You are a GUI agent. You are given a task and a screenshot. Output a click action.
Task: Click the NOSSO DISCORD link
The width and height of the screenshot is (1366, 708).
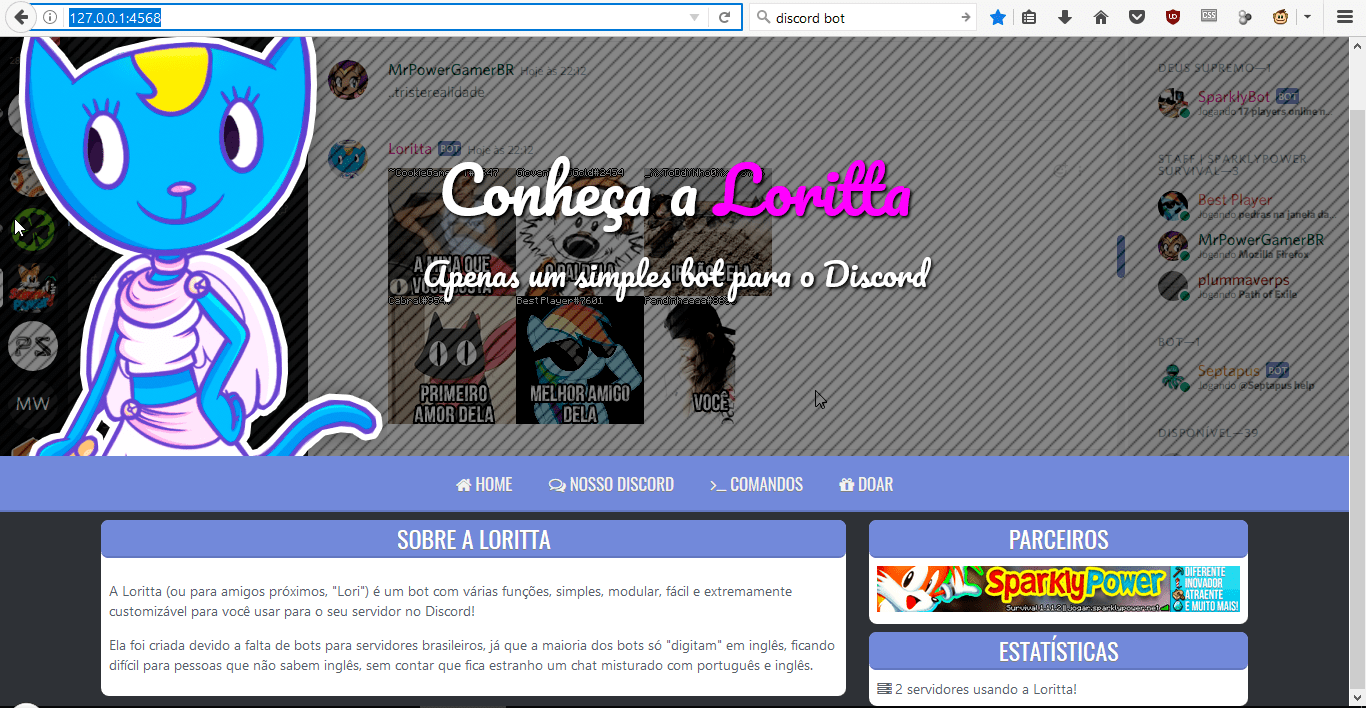[611, 485]
